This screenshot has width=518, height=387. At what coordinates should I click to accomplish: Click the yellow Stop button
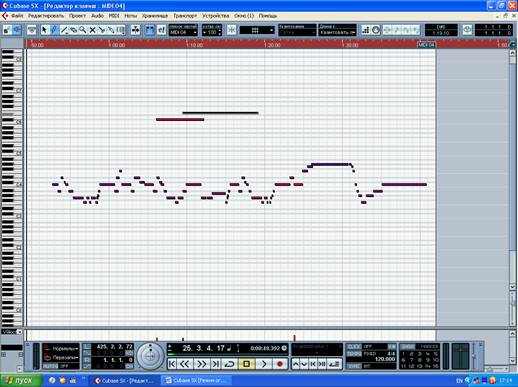pyautogui.click(x=246, y=364)
